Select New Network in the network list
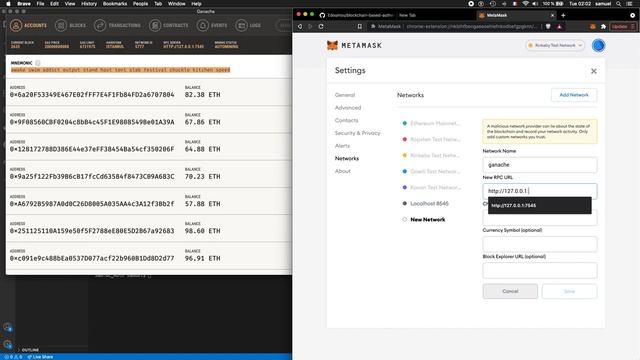 424,219
